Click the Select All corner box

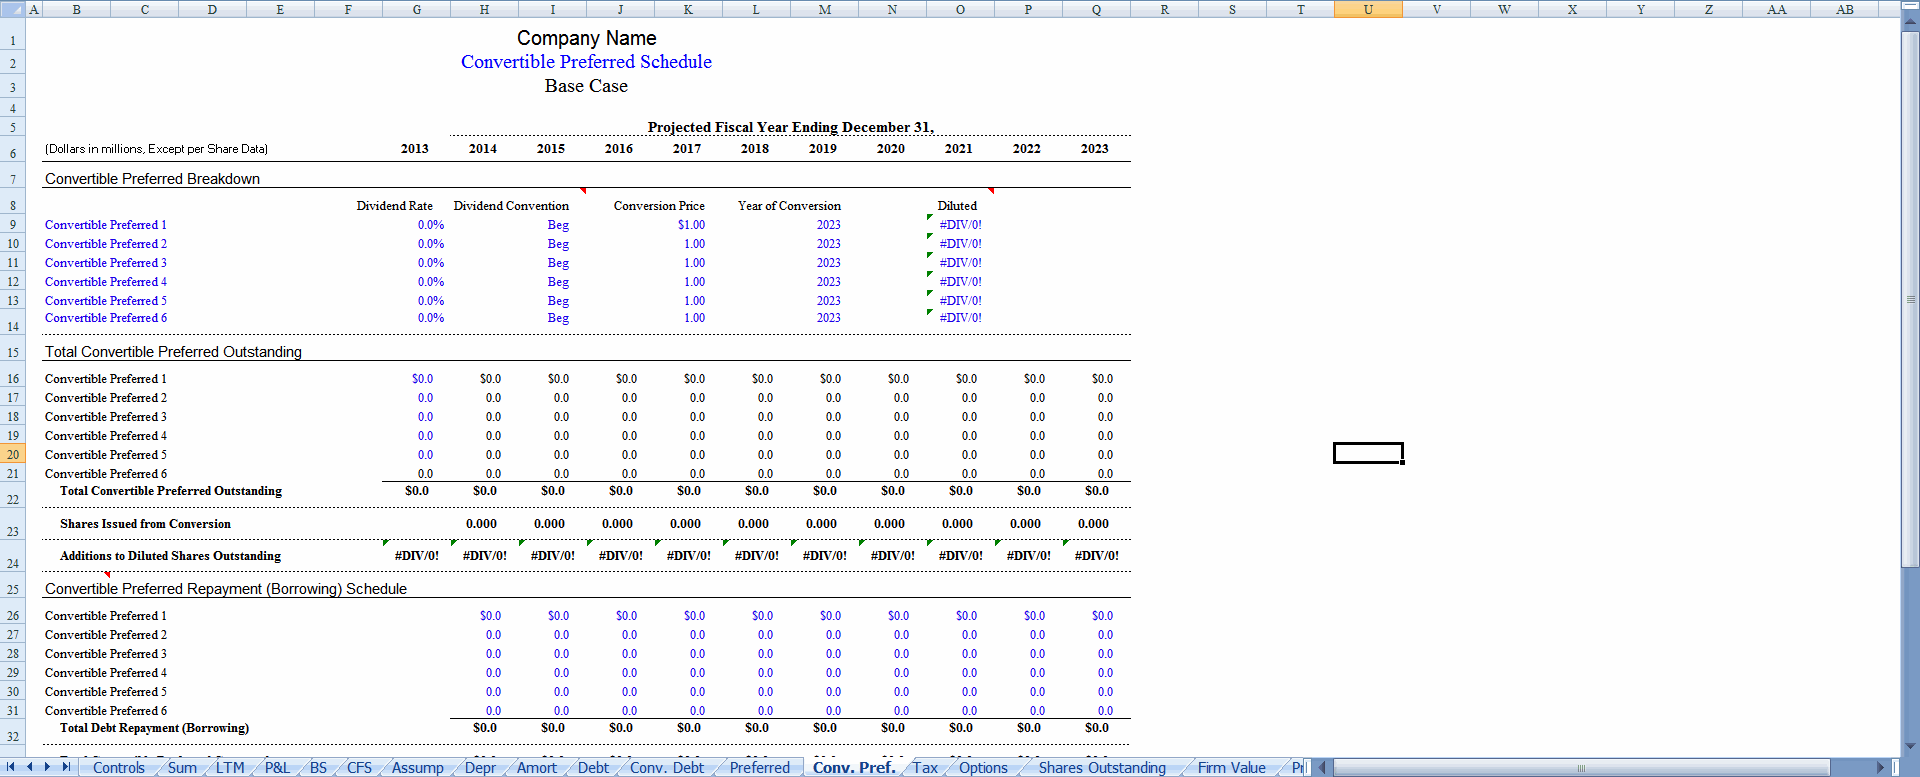12,9
